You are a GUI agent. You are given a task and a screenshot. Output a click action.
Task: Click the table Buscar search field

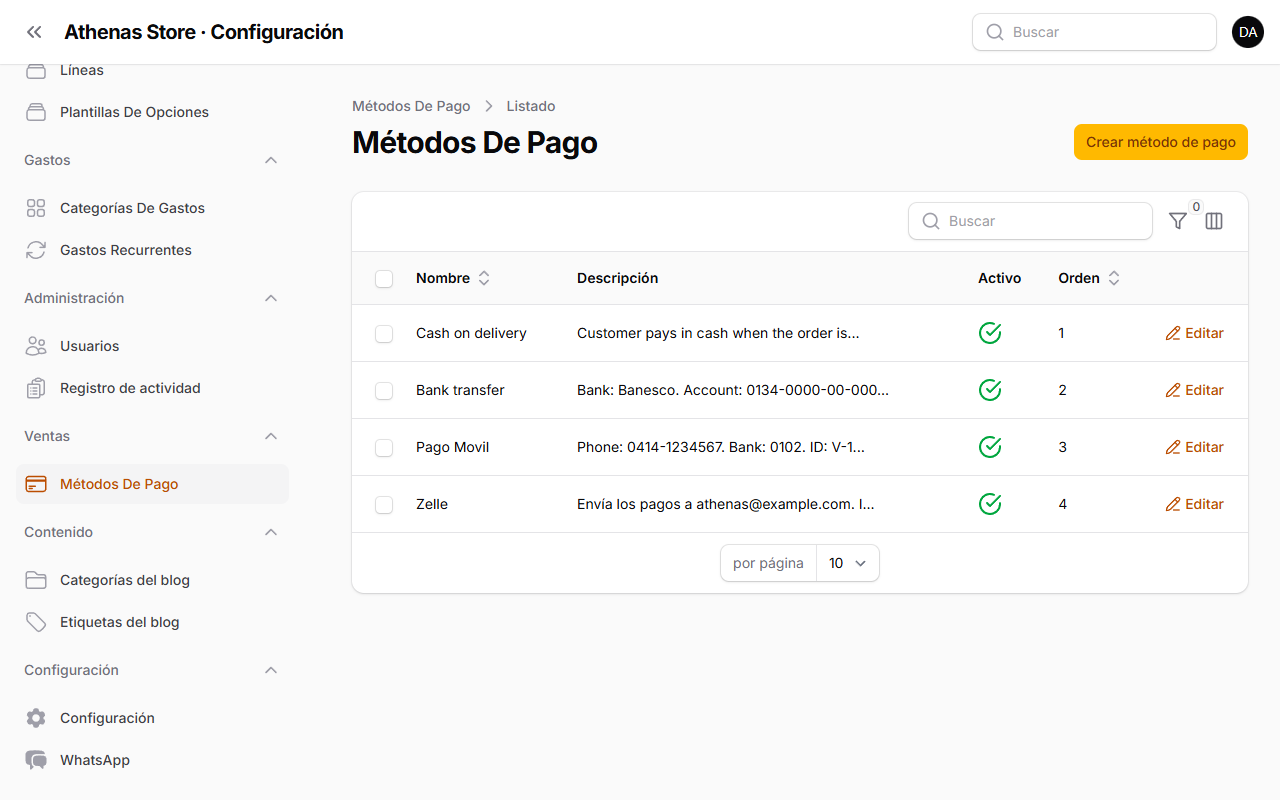(1030, 221)
